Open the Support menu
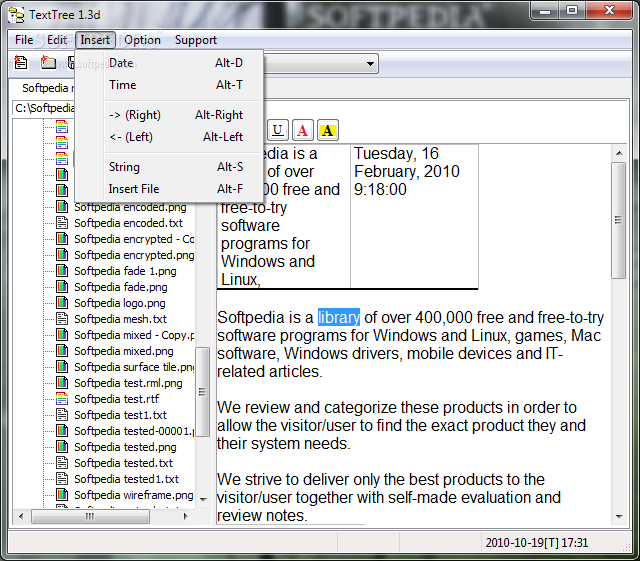This screenshot has width=640, height=561. point(196,40)
